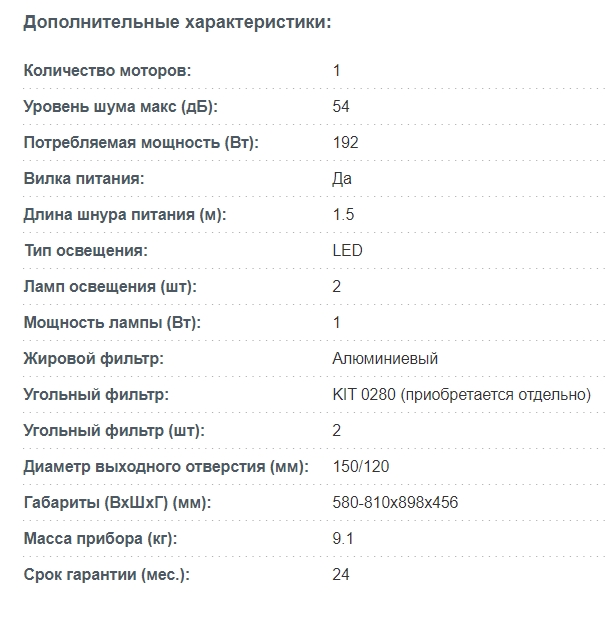The image size is (605, 628).
Task: Click the LED lighting type value
Action: [347, 251]
